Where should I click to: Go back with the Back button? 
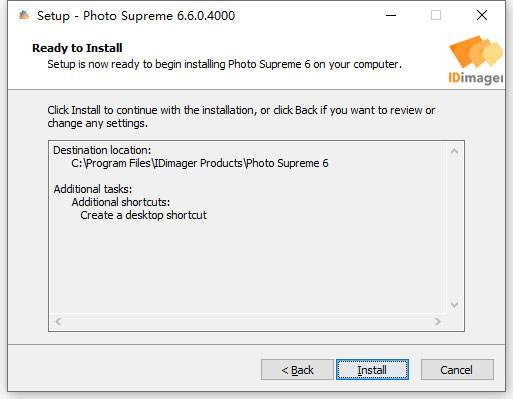coord(297,369)
